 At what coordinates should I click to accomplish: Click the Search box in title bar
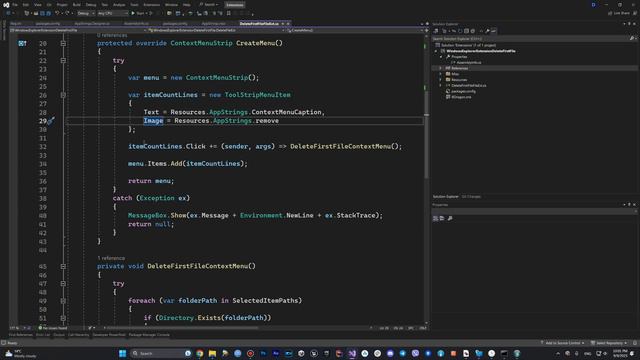(209, 5)
